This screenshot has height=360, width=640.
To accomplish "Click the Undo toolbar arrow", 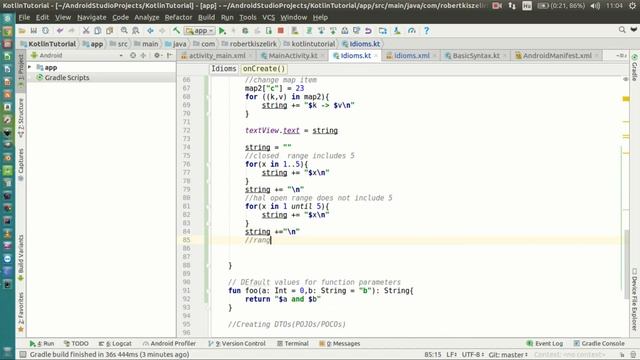I will (x=60, y=31).
